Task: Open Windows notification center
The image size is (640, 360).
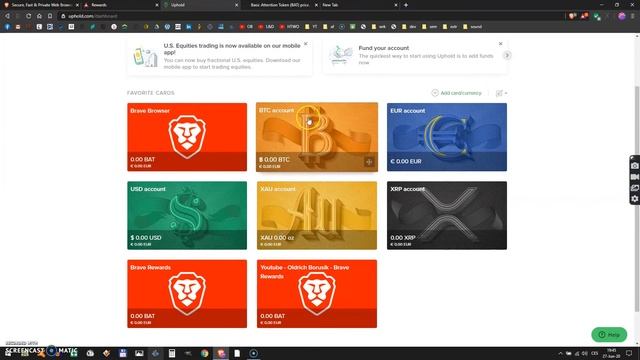Action: click(629, 353)
